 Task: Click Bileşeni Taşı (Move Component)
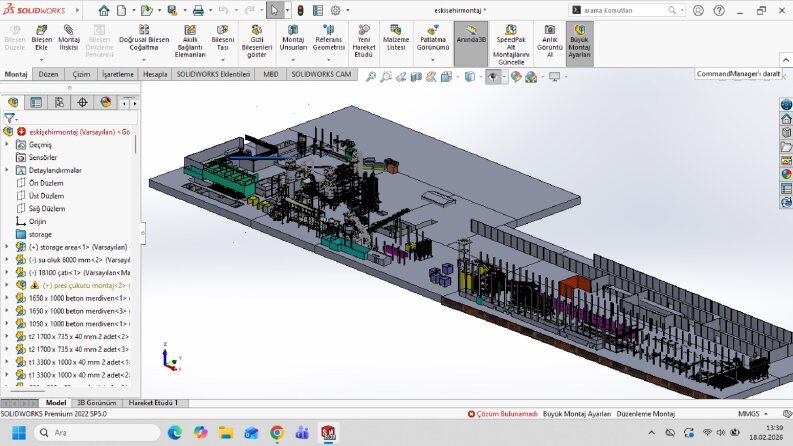[x=223, y=38]
